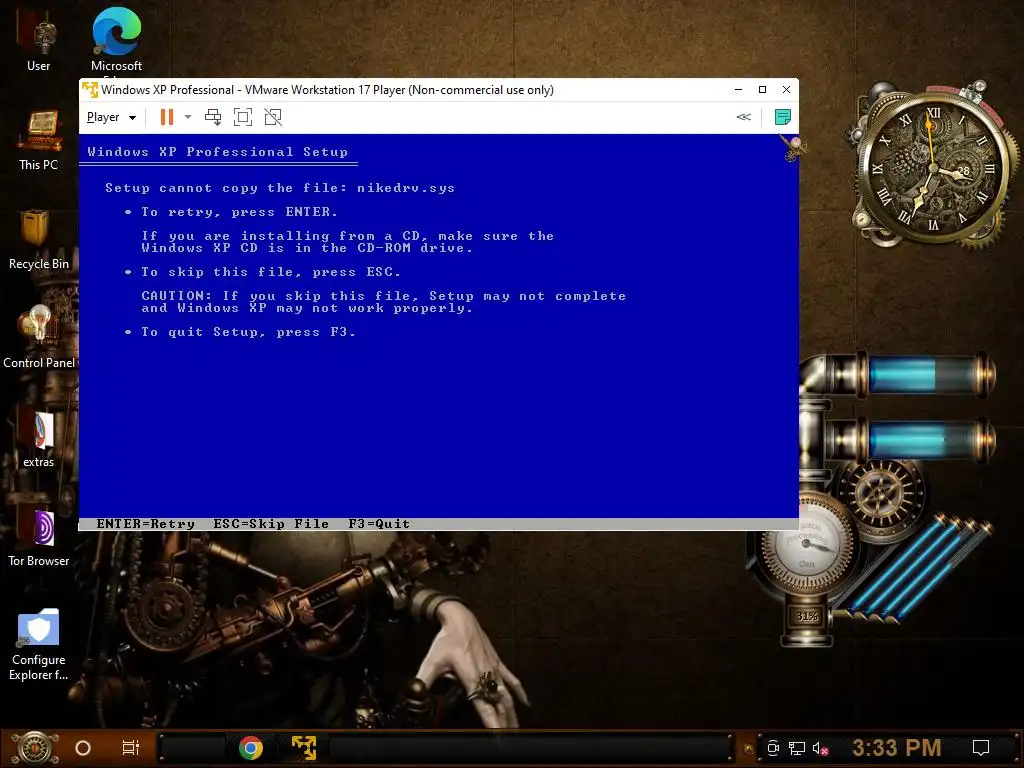Open the extras desktop shortcut
1024x768 pixels.
pyautogui.click(x=39, y=439)
